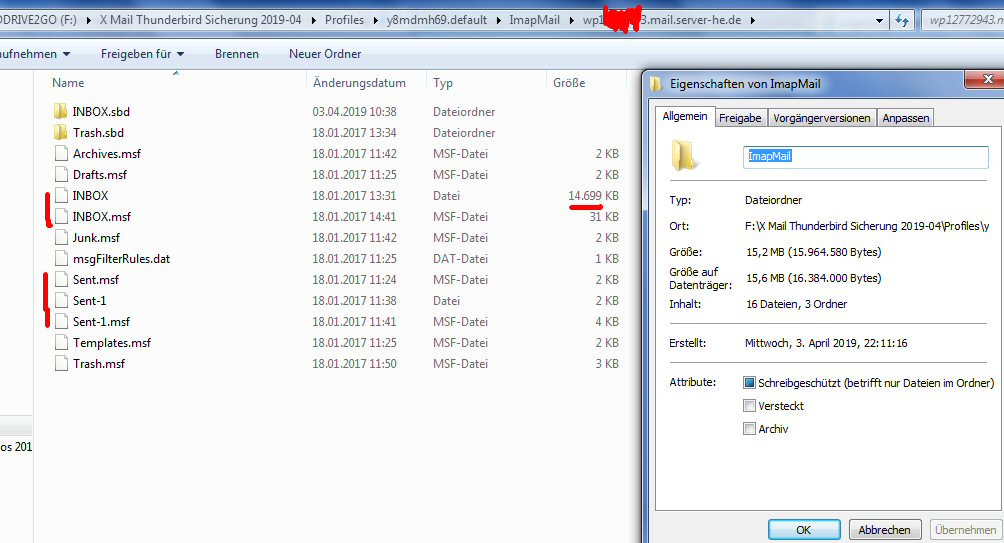Click the ImapMail folder name field
The width and height of the screenshot is (1004, 543).
click(x=866, y=157)
